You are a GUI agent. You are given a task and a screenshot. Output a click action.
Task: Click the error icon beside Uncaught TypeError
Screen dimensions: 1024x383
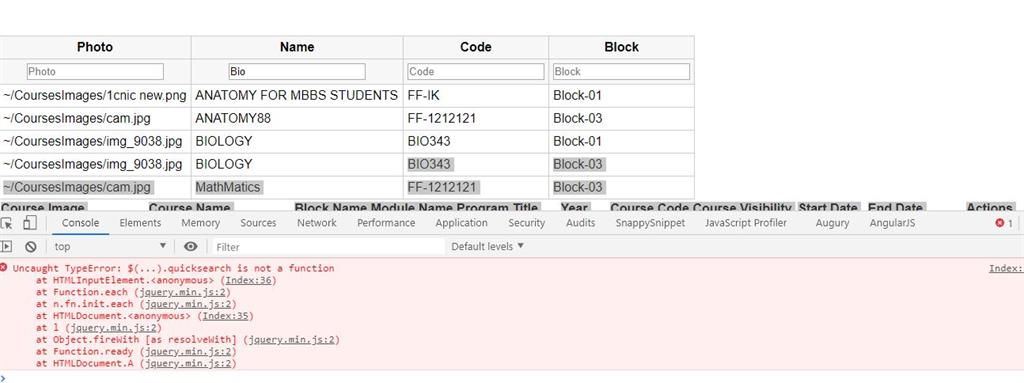pos(5,267)
